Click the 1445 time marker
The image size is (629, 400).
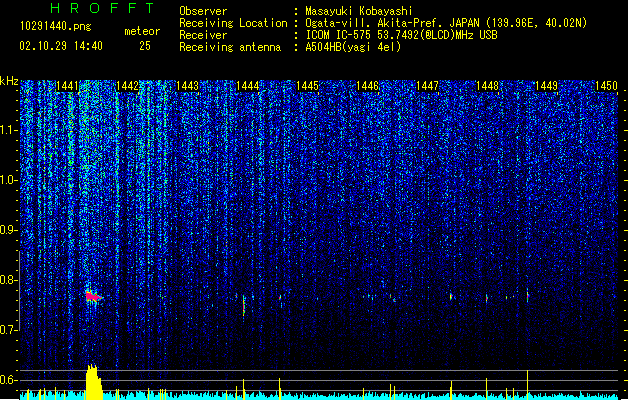(307, 86)
